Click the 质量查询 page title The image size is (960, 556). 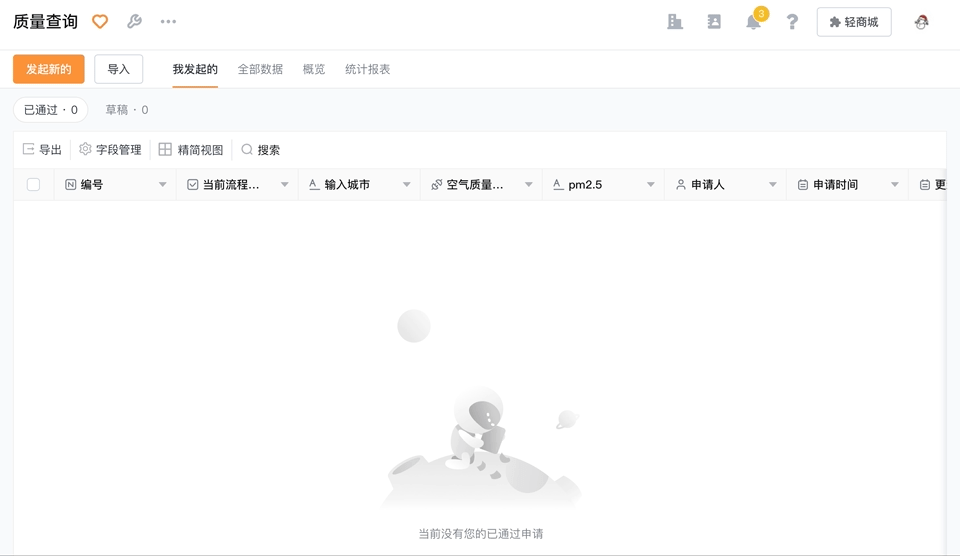coord(45,22)
